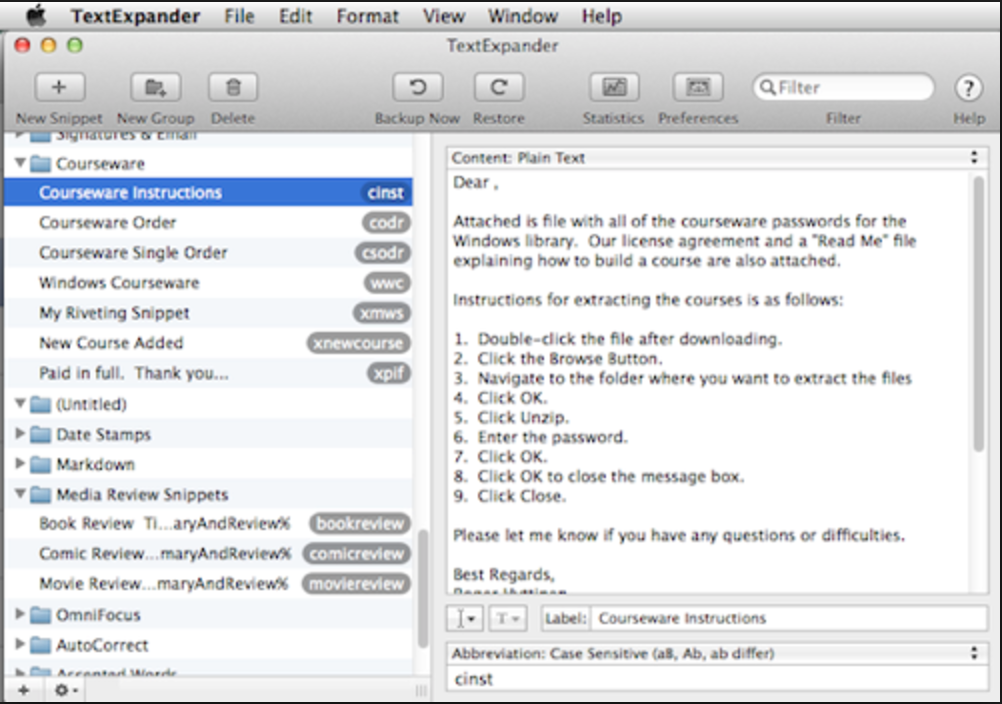Click the Media Review Snippets folder icon

point(41,495)
